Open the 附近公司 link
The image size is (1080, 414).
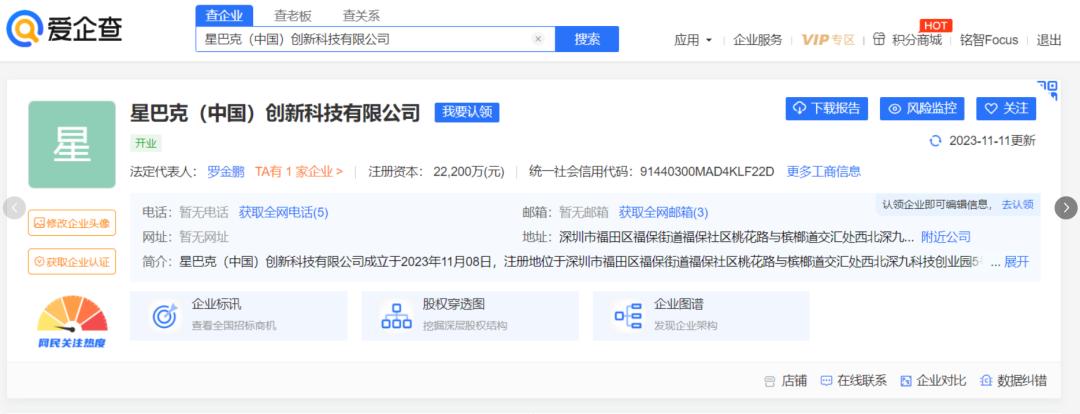pos(946,237)
